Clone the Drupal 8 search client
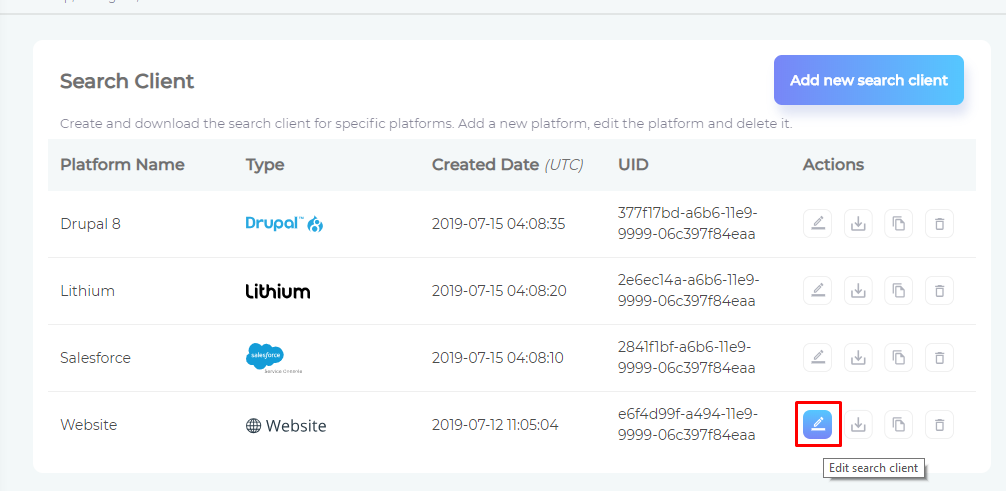 click(898, 224)
